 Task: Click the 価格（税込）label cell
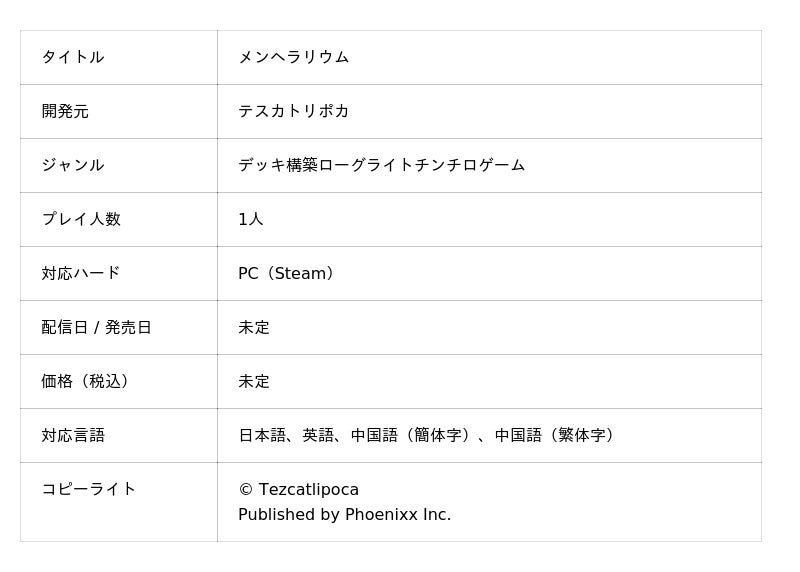point(88,381)
